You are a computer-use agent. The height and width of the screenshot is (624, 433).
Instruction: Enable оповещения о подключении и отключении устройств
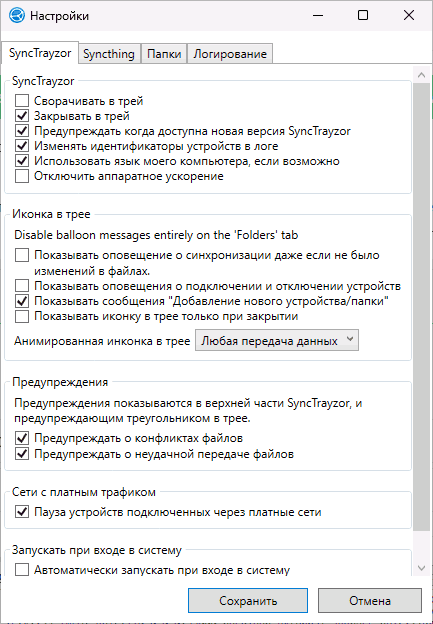22,286
